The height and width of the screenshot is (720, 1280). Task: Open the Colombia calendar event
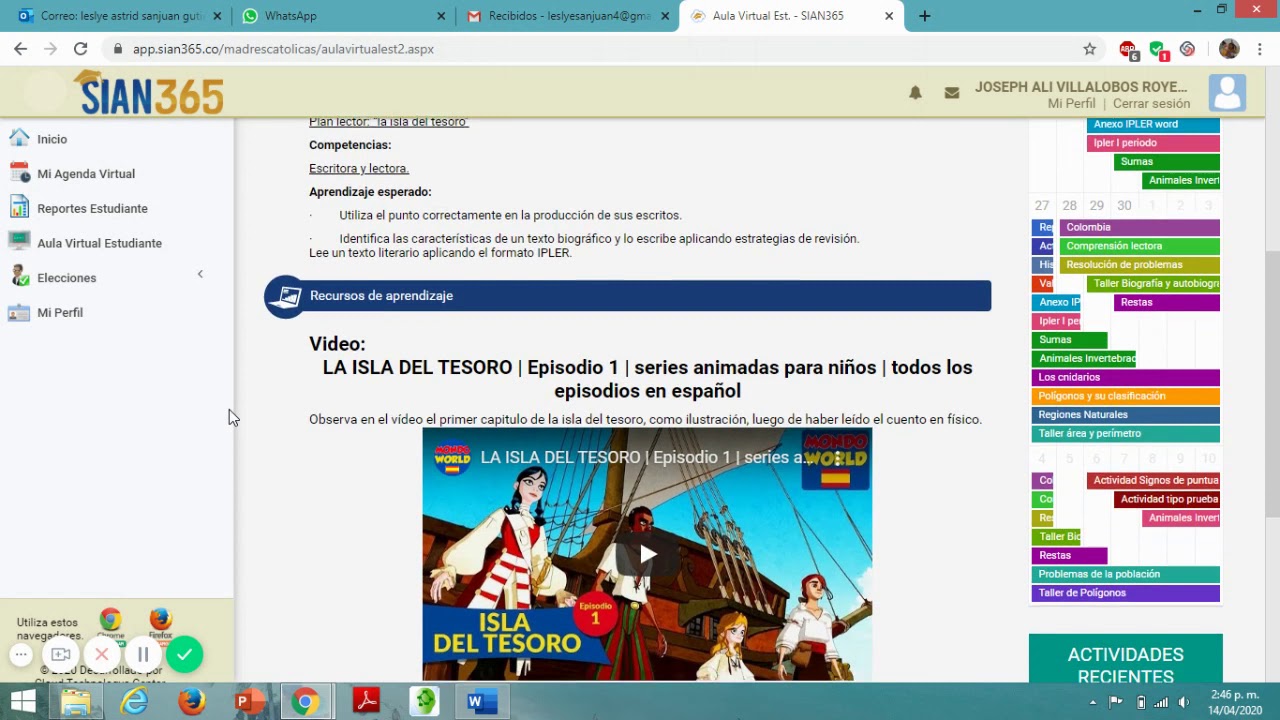1139,227
